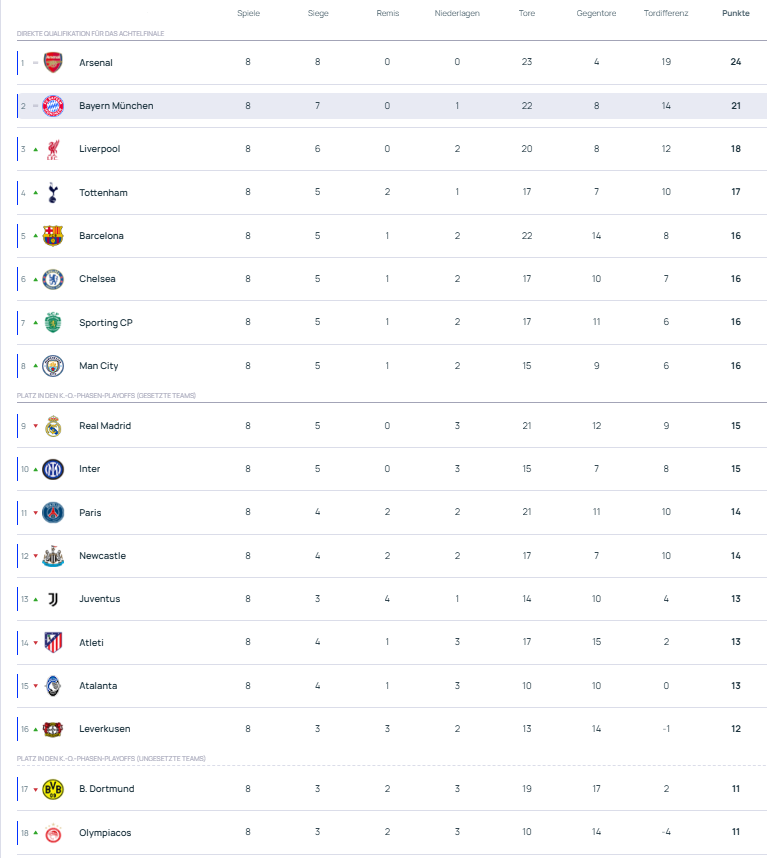Open the Sporting CP team link

pyautogui.click(x=105, y=323)
